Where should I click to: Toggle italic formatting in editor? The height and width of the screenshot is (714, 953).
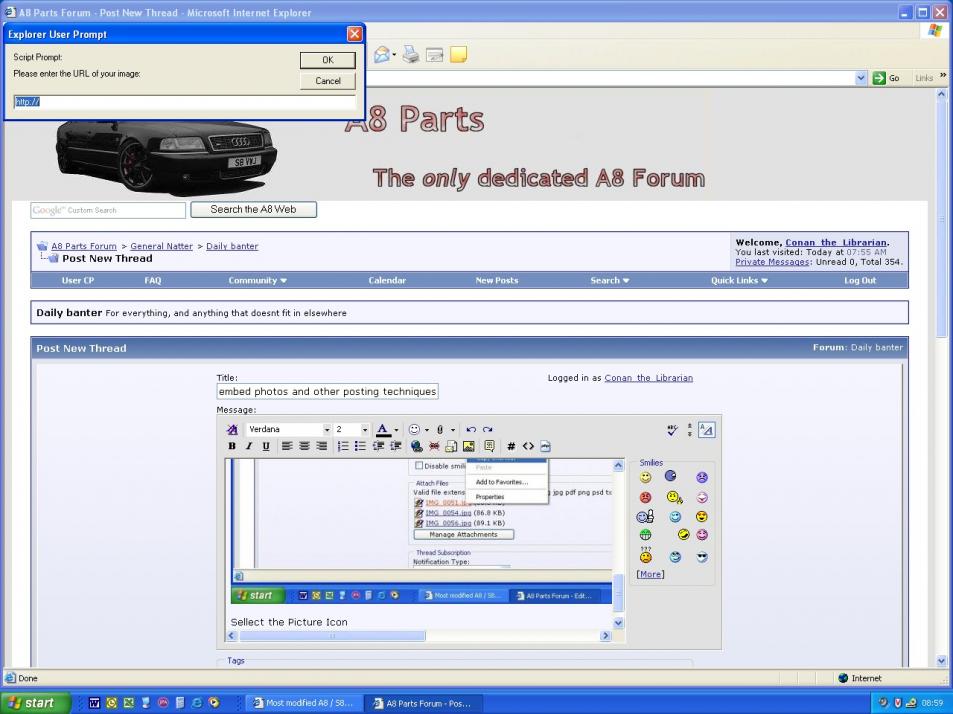[249, 446]
